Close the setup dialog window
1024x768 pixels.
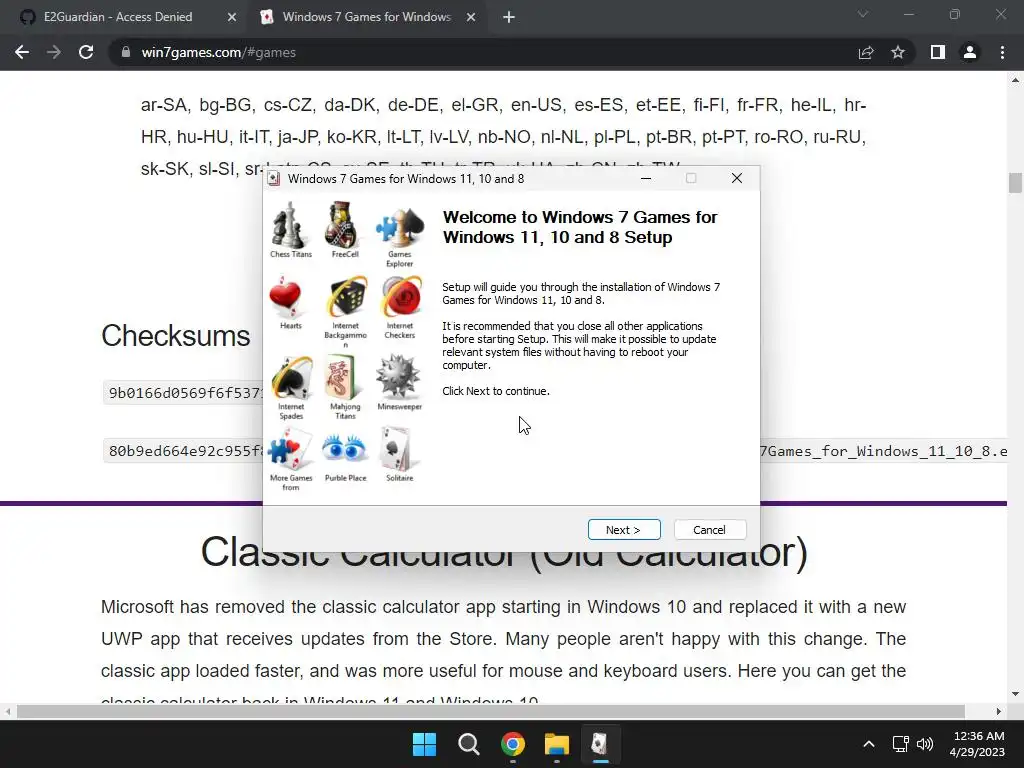[x=737, y=178]
